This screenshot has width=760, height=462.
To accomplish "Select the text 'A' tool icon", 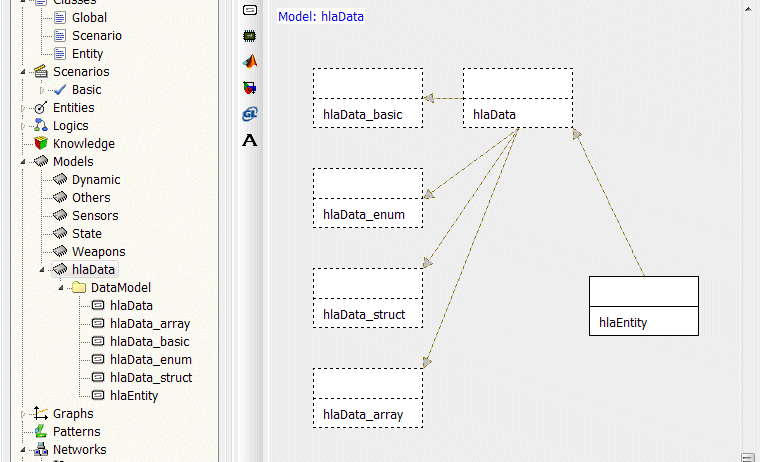I will [x=250, y=140].
